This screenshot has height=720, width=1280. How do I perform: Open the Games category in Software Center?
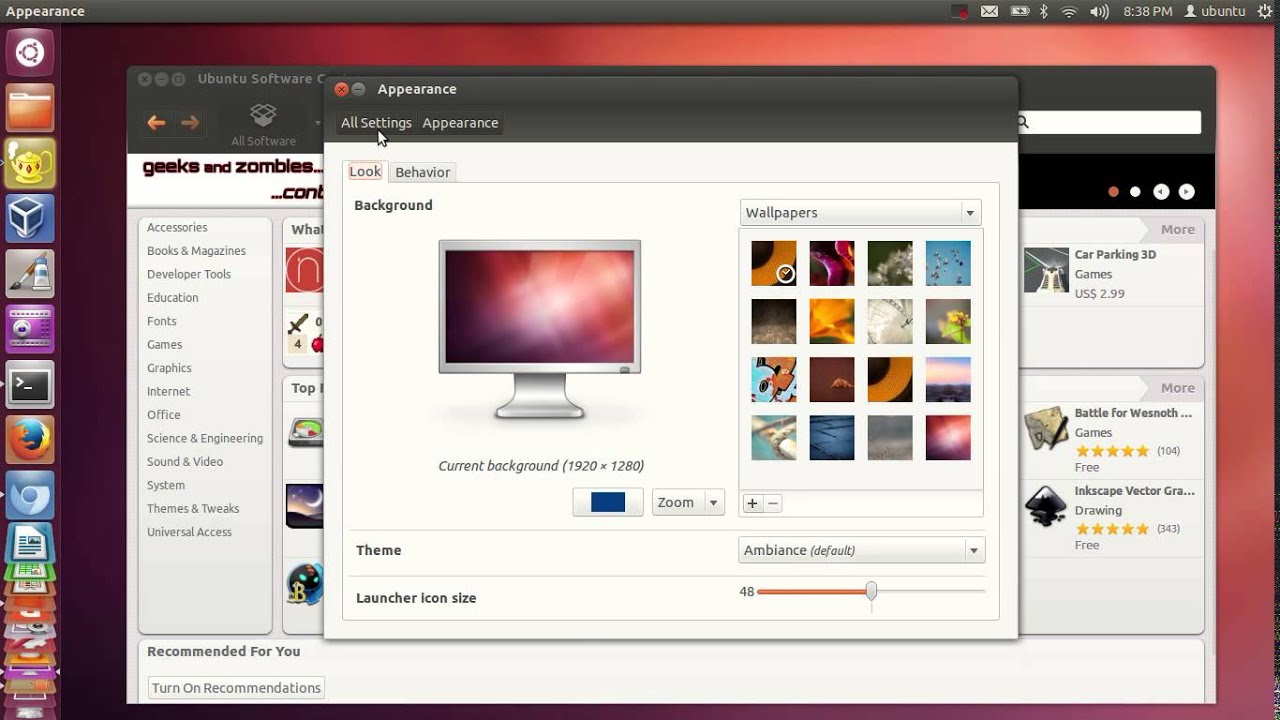165,345
